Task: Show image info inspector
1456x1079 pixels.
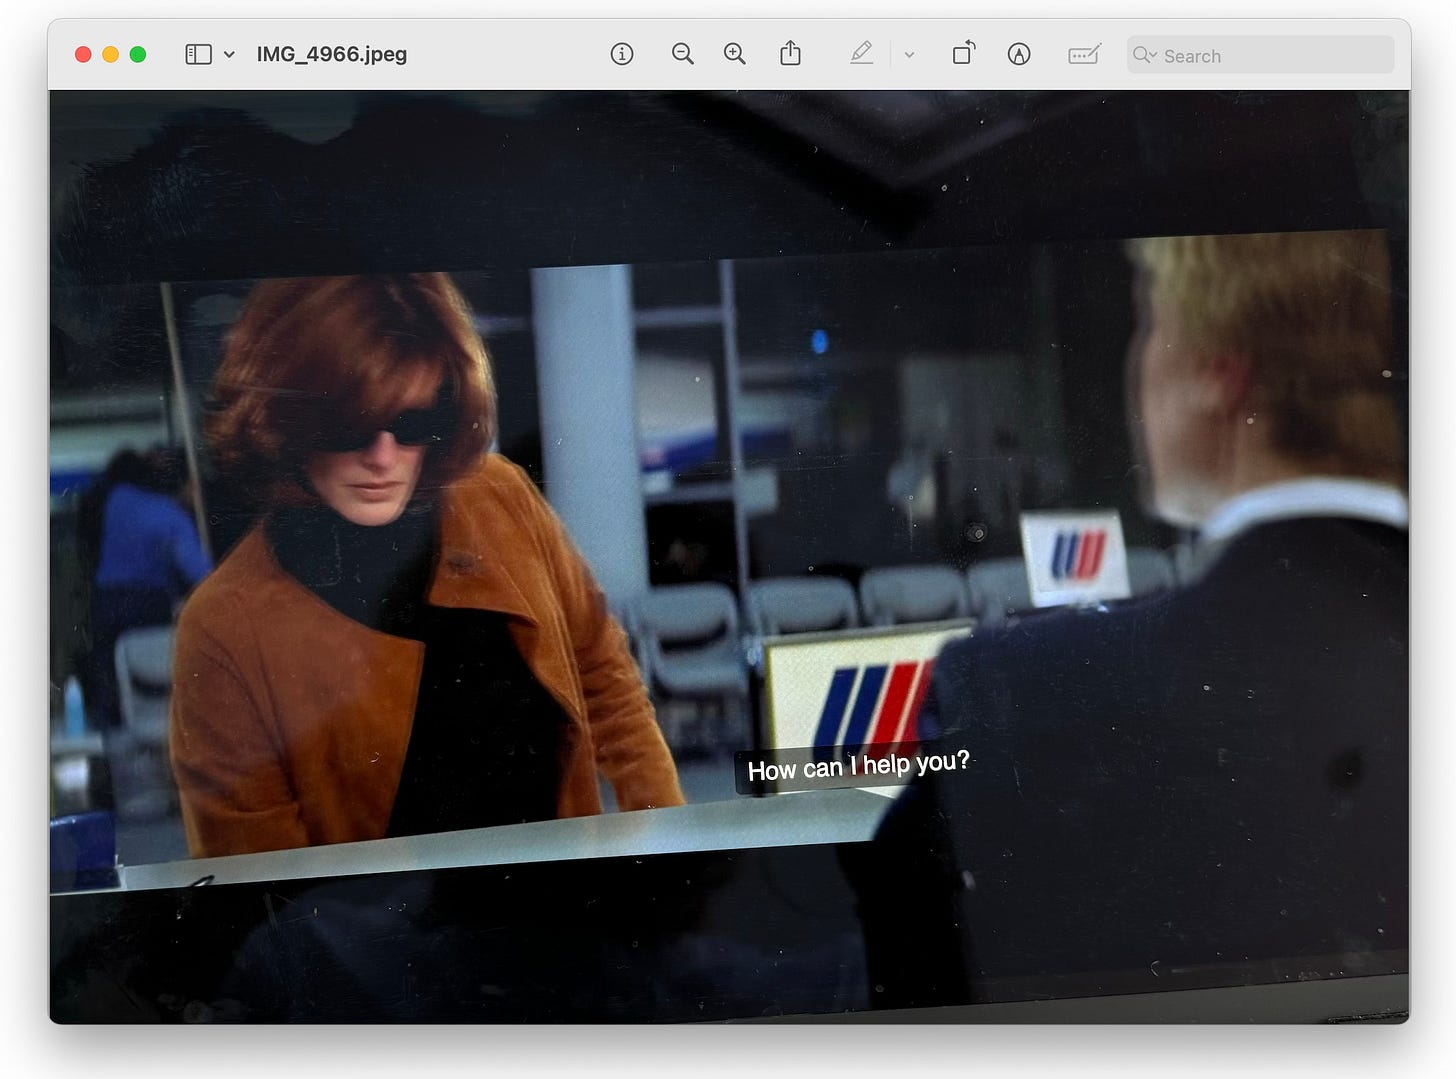Action: tap(622, 54)
